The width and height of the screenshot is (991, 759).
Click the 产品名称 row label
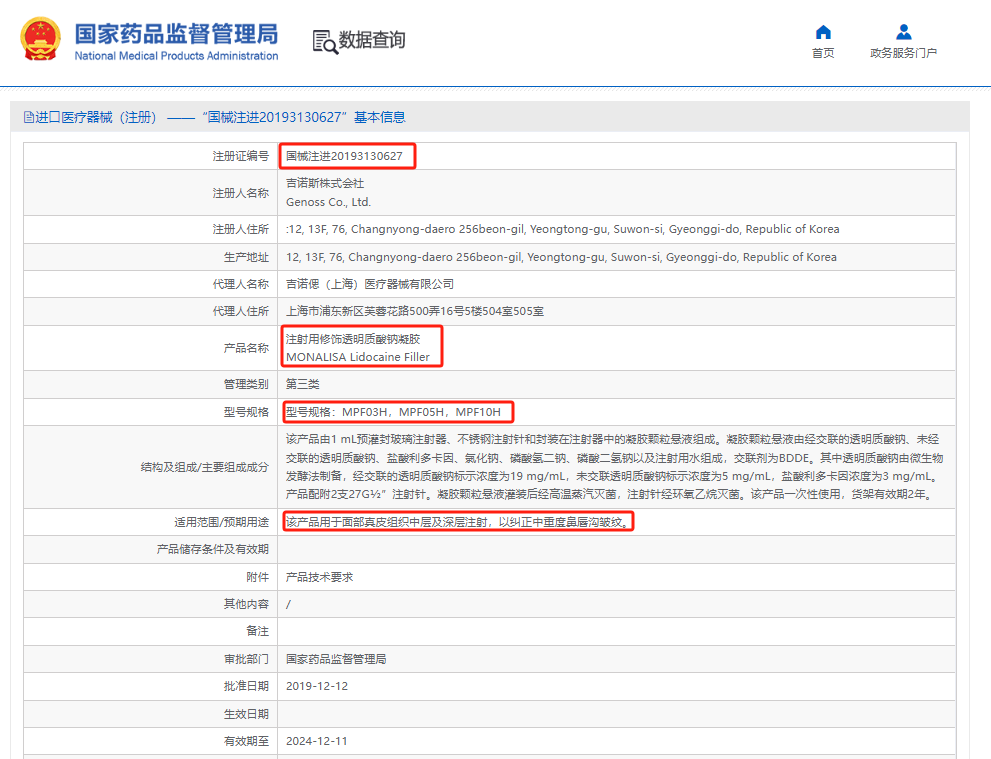coord(246,348)
